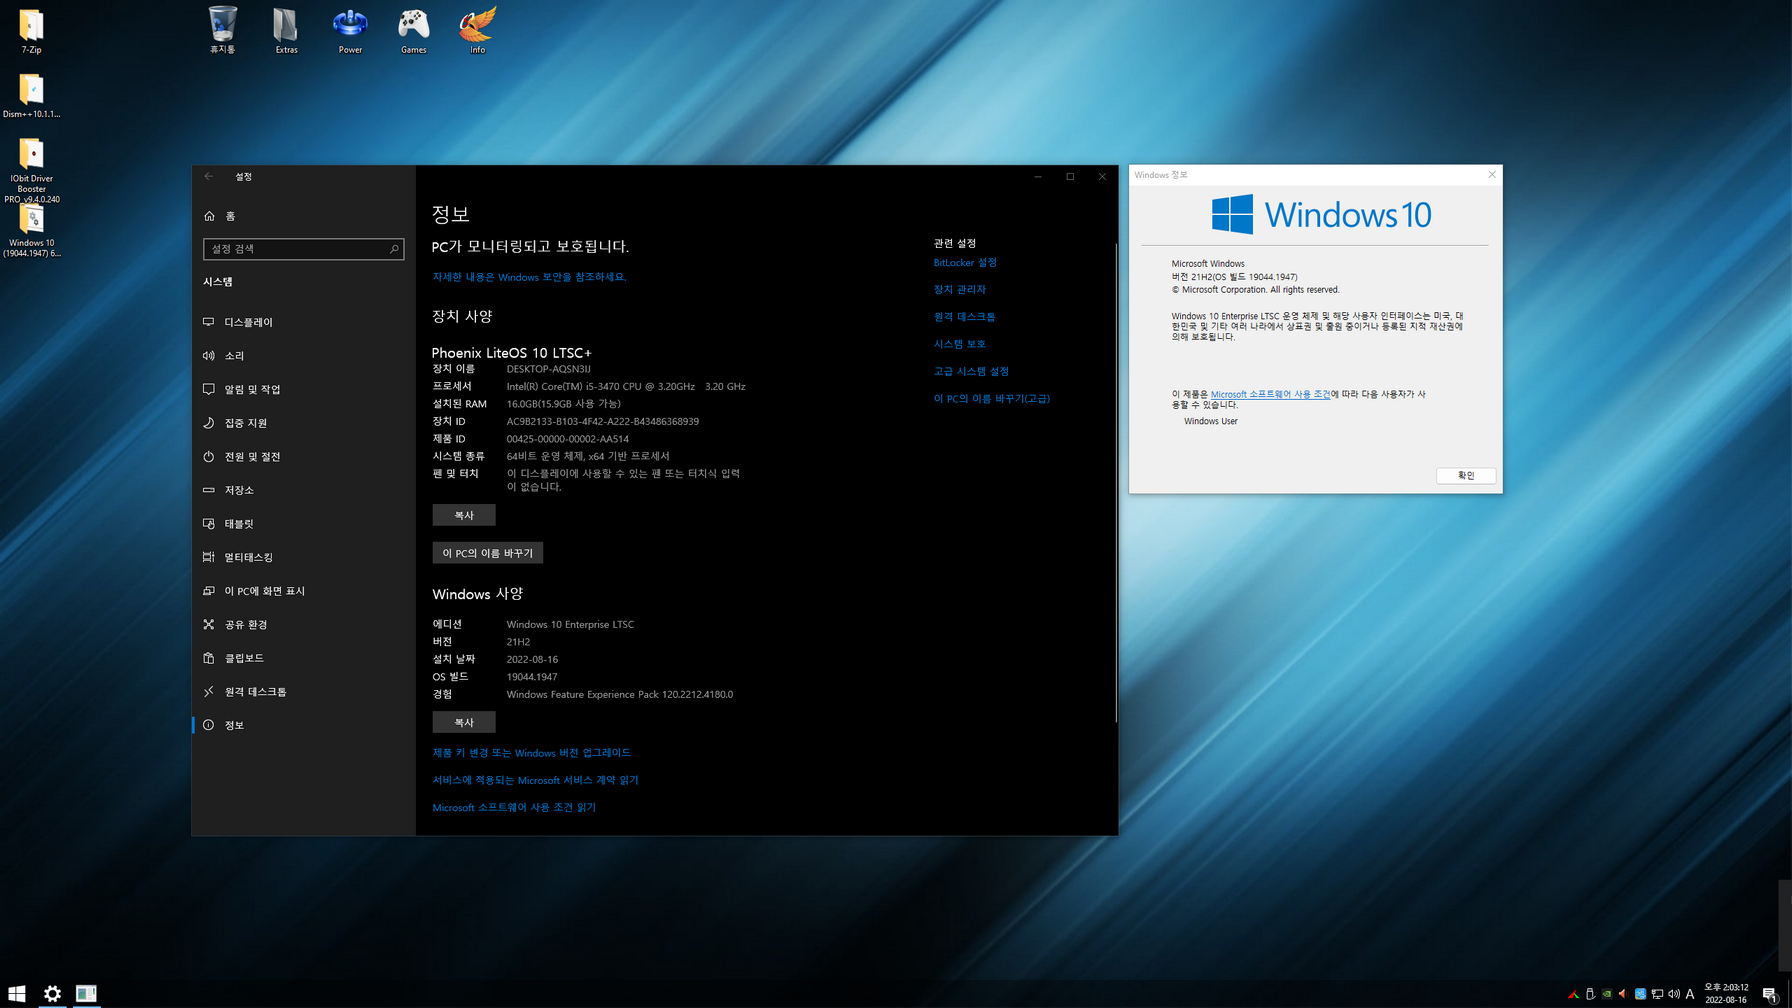Screen dimensions: 1792x1008
Task: Click the white volume speaker tray icon
Action: 1674,994
